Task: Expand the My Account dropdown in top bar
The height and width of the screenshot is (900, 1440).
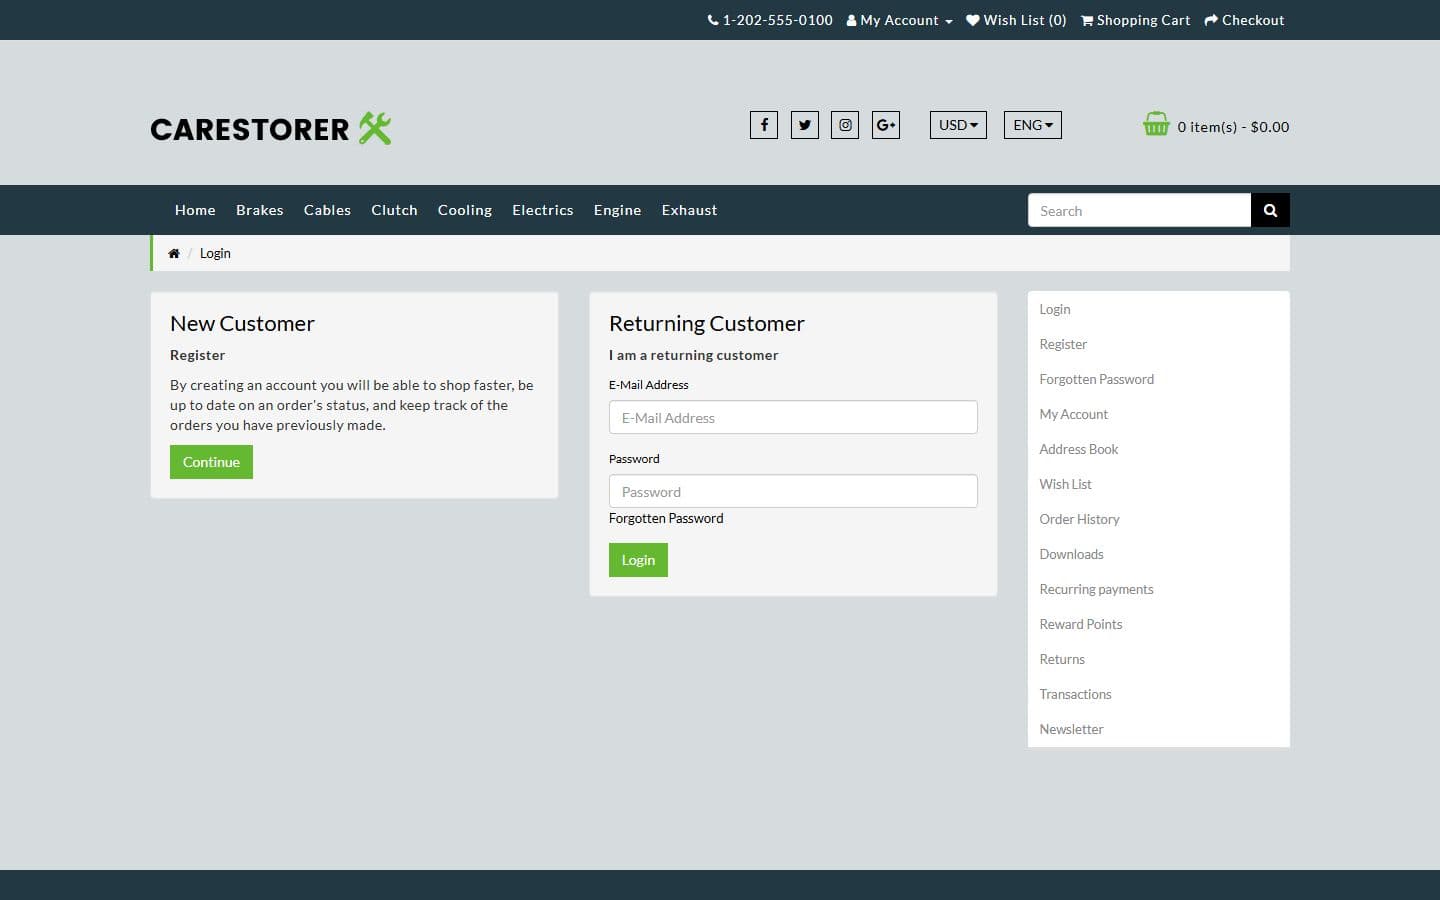Action: pyautogui.click(x=899, y=20)
